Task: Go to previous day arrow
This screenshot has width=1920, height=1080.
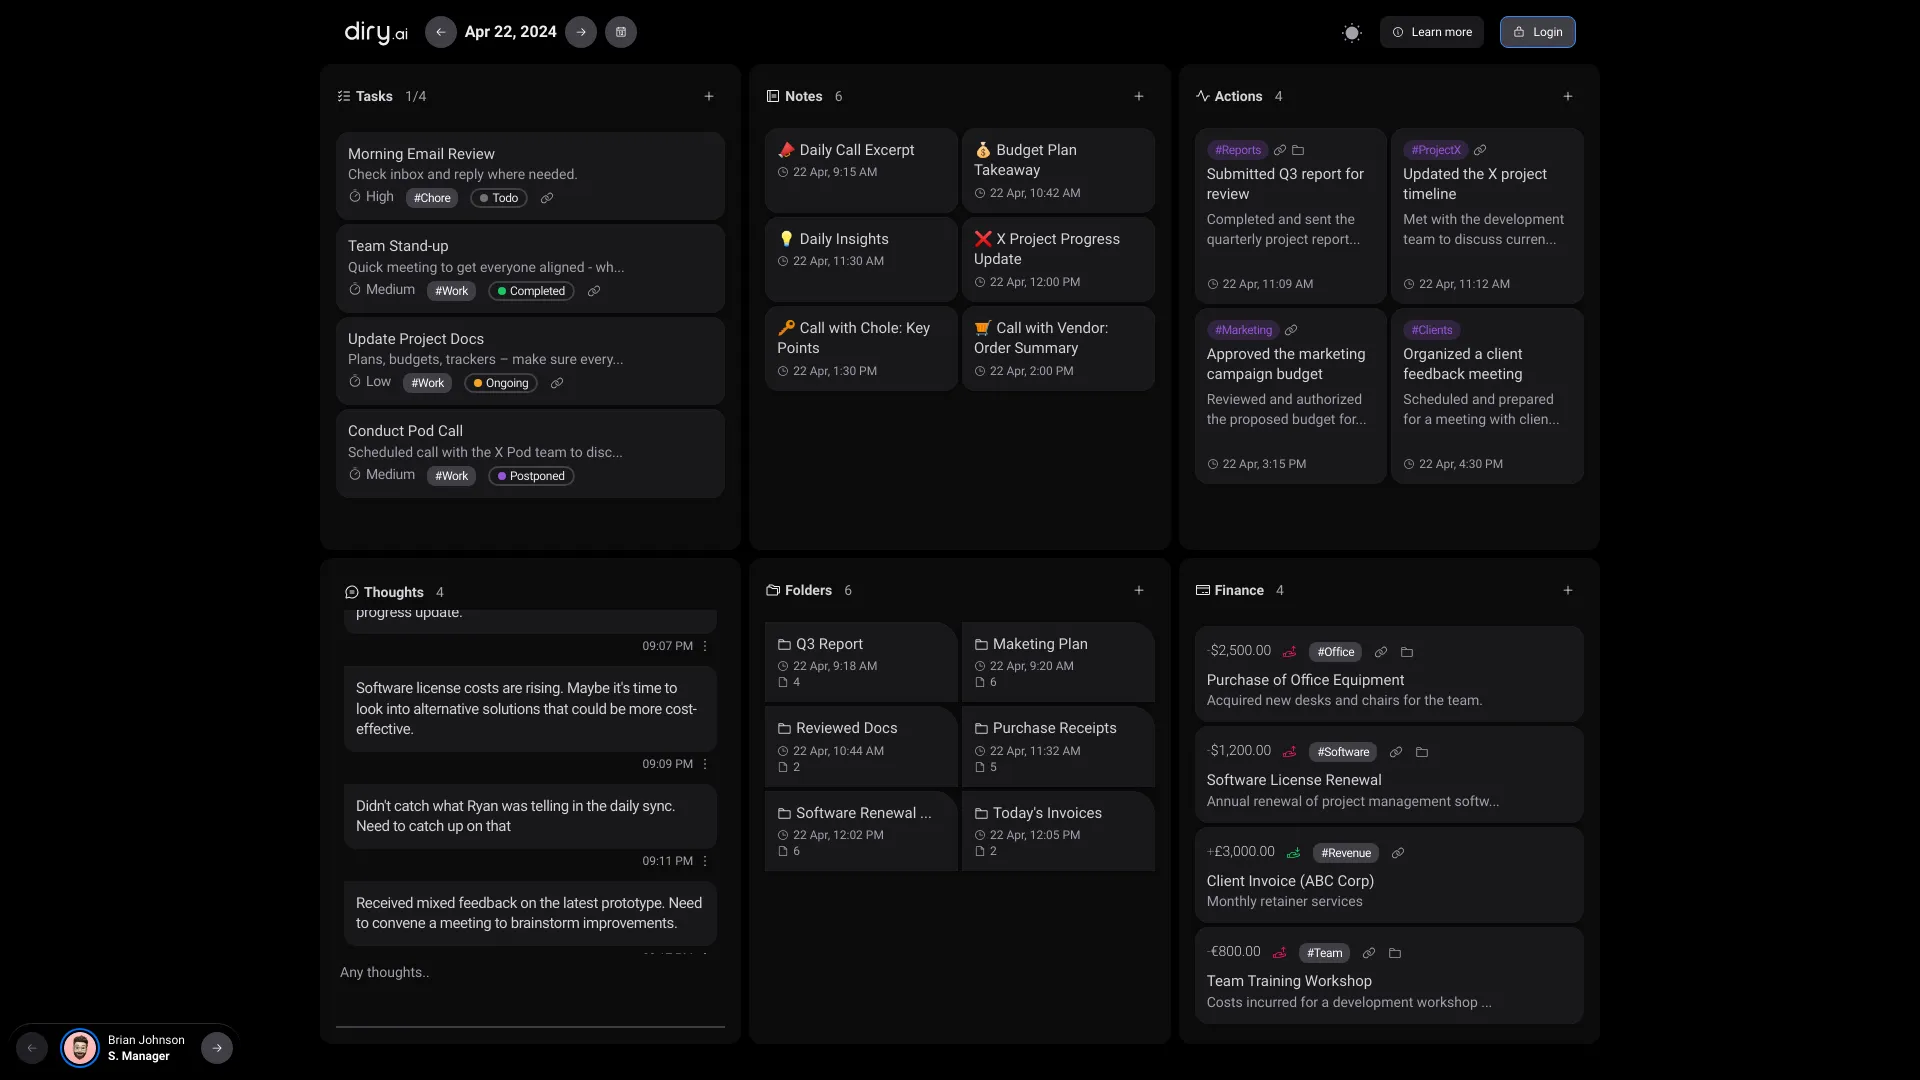Action: [x=440, y=32]
